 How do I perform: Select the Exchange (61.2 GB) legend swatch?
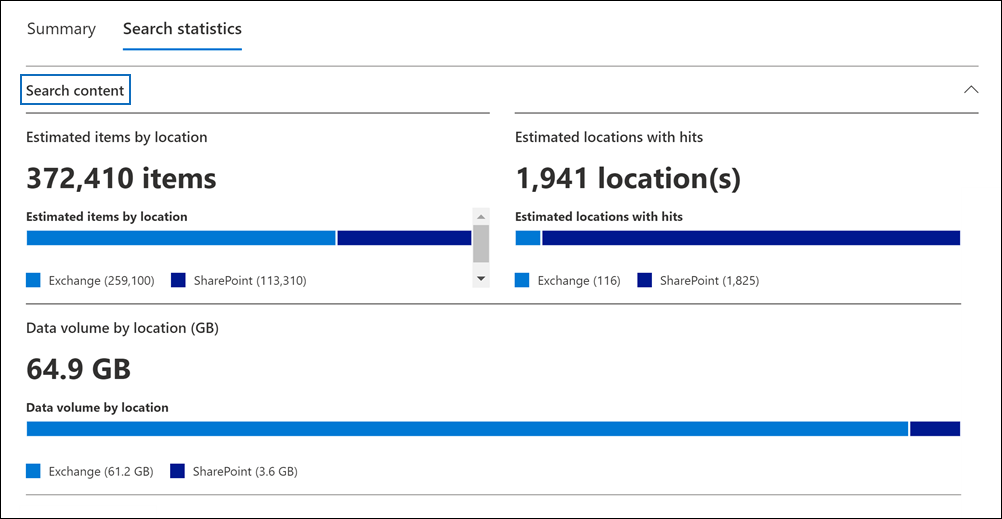[33, 471]
